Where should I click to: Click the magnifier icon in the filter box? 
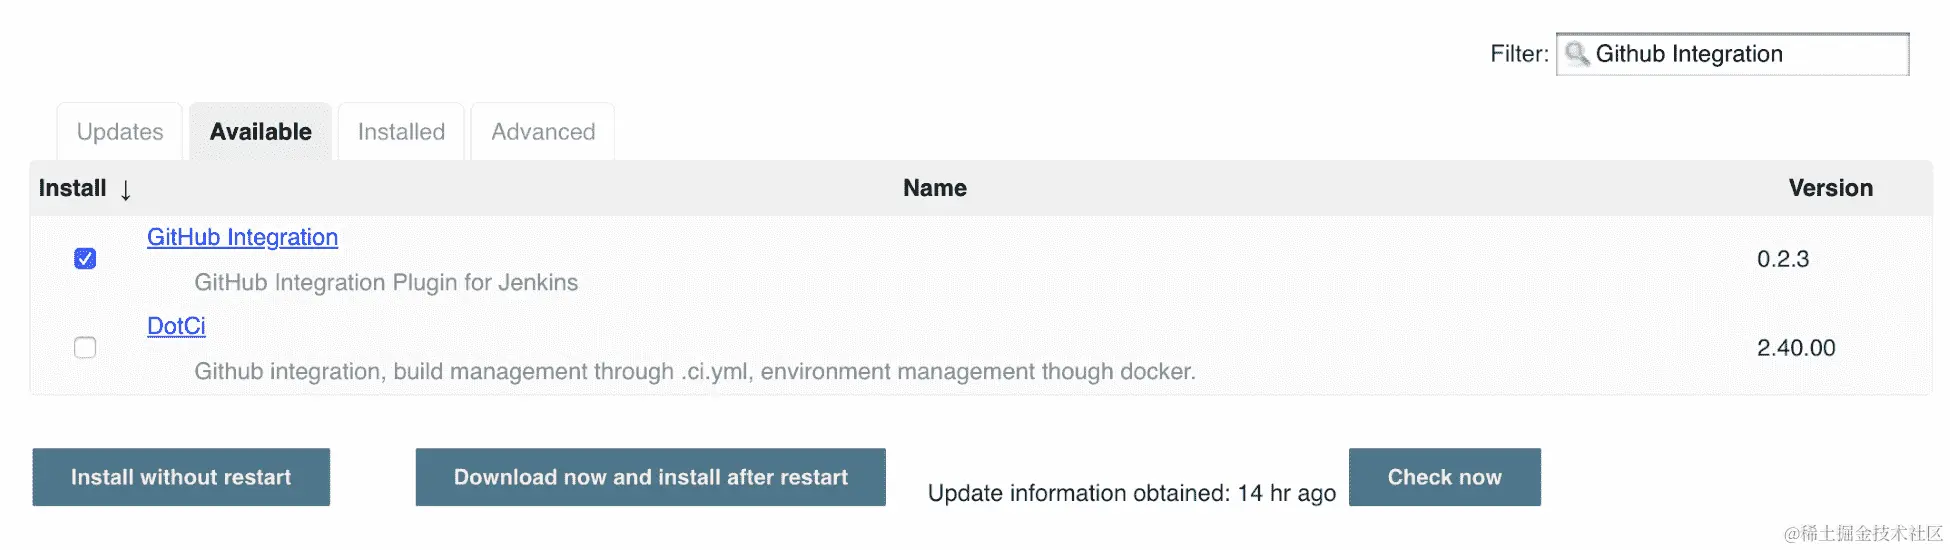click(x=1577, y=54)
